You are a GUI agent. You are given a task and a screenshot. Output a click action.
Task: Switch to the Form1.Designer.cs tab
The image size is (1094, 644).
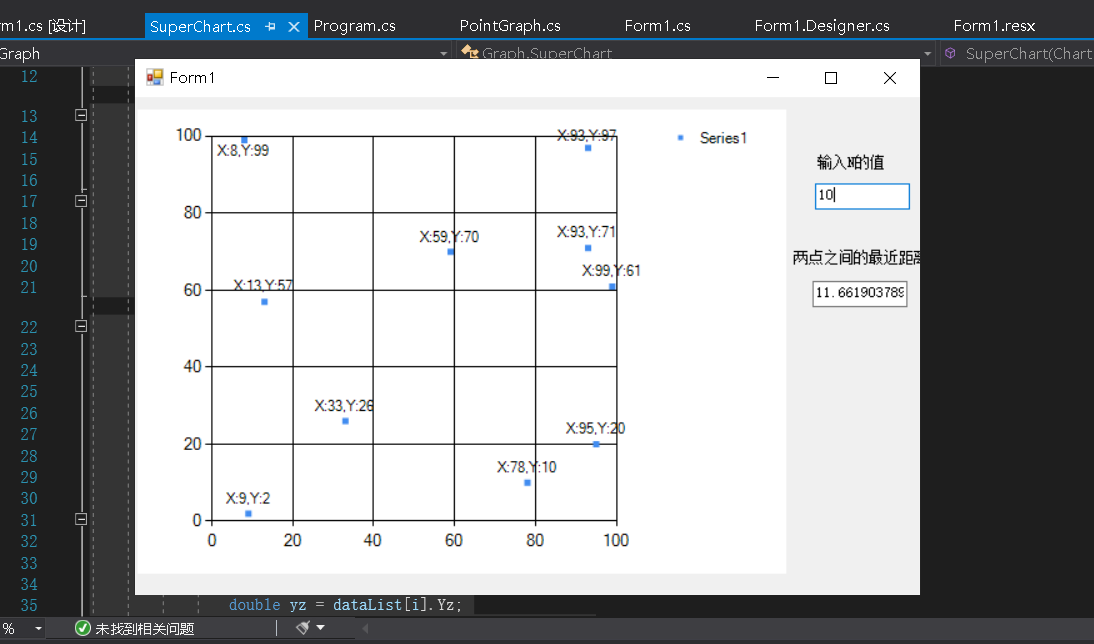(822, 25)
